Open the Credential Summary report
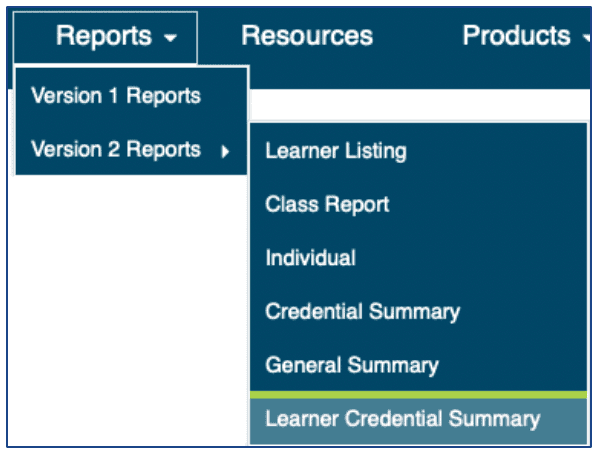This screenshot has width=600, height=454. pyautogui.click(x=362, y=311)
